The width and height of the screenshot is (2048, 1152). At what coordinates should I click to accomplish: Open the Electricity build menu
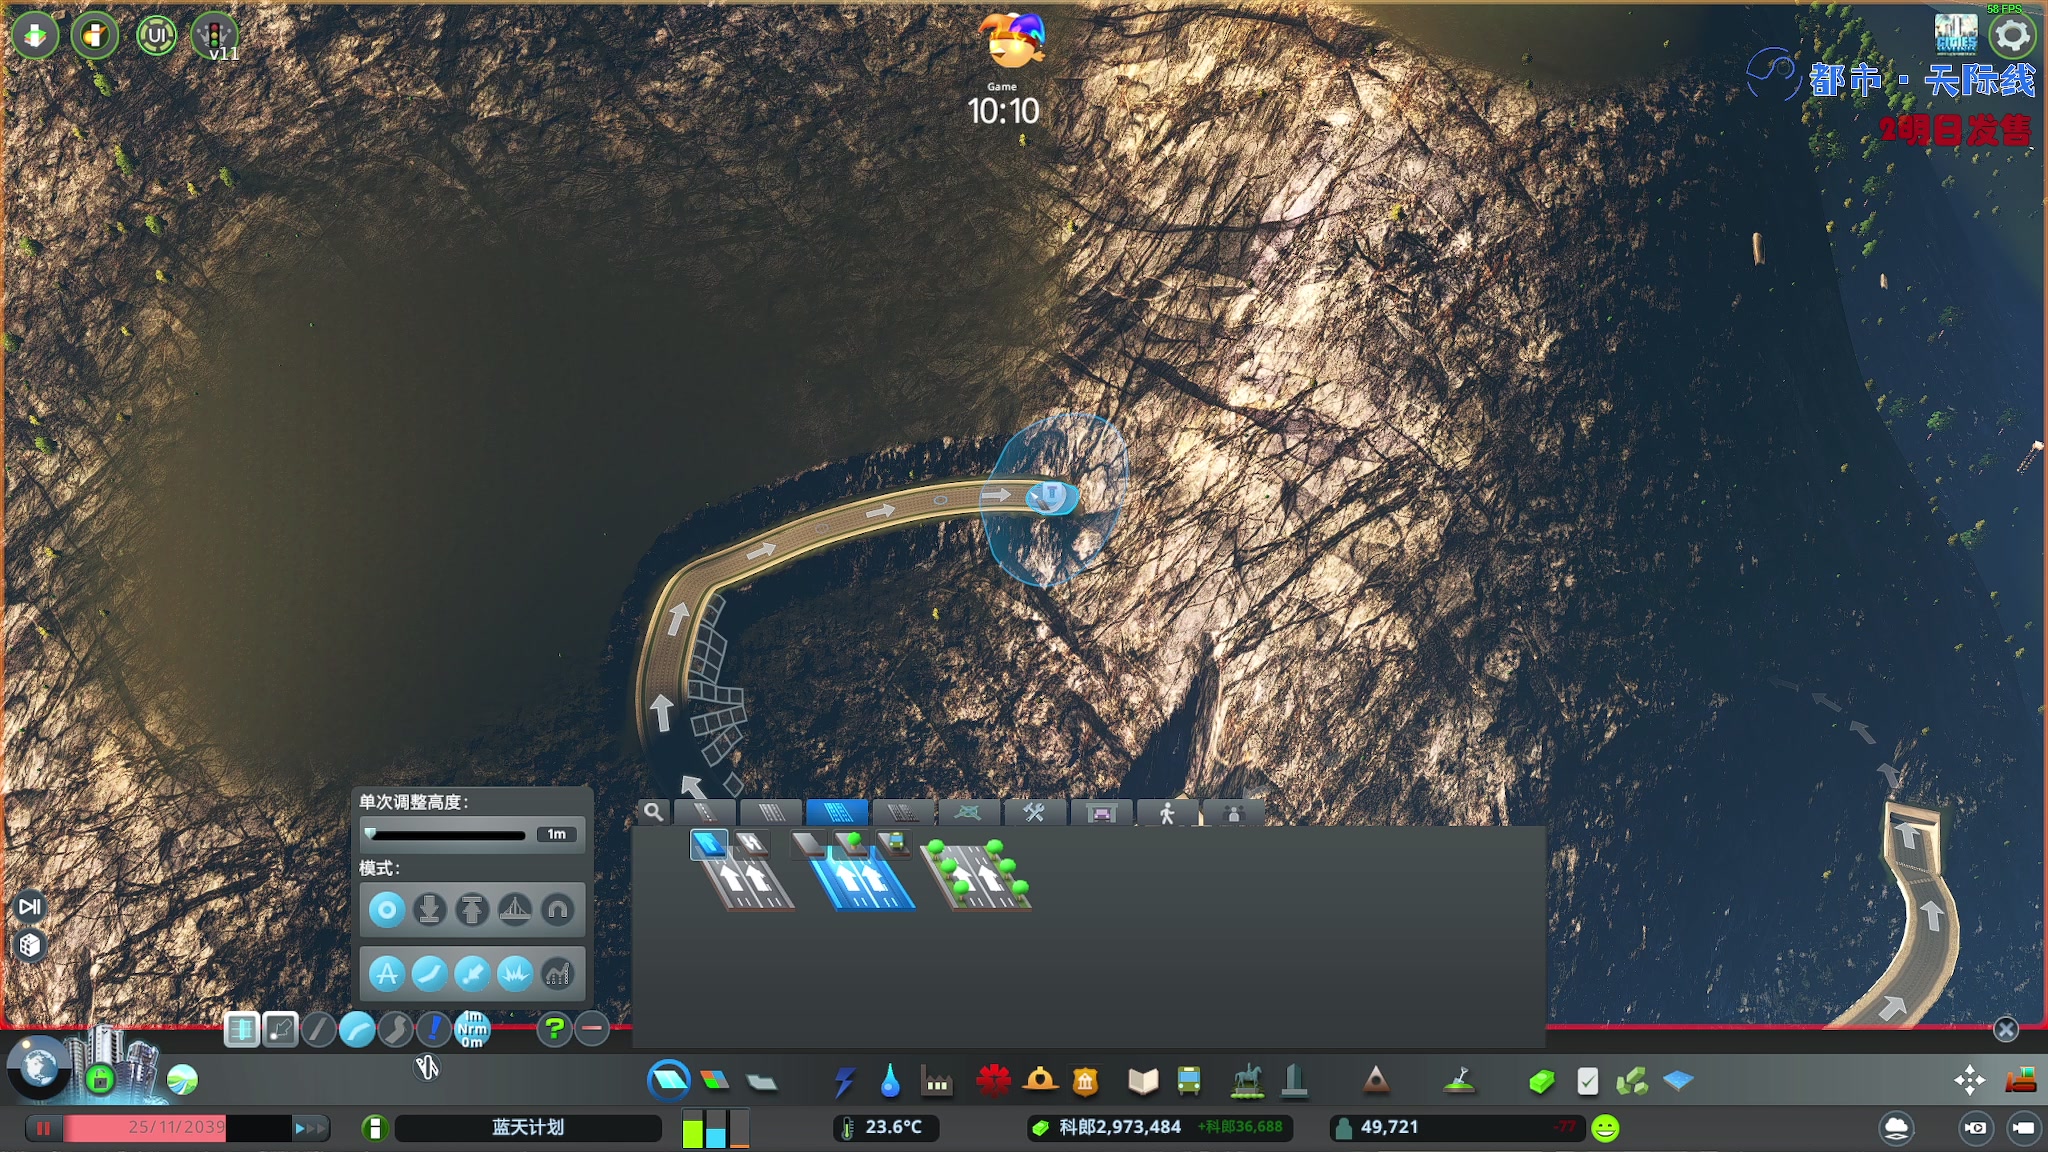(844, 1081)
